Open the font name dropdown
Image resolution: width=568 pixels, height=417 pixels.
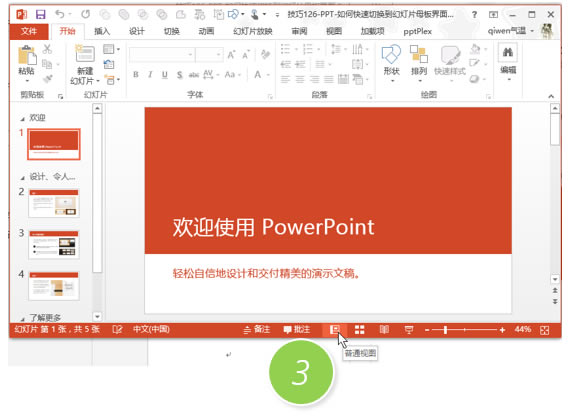coord(190,55)
